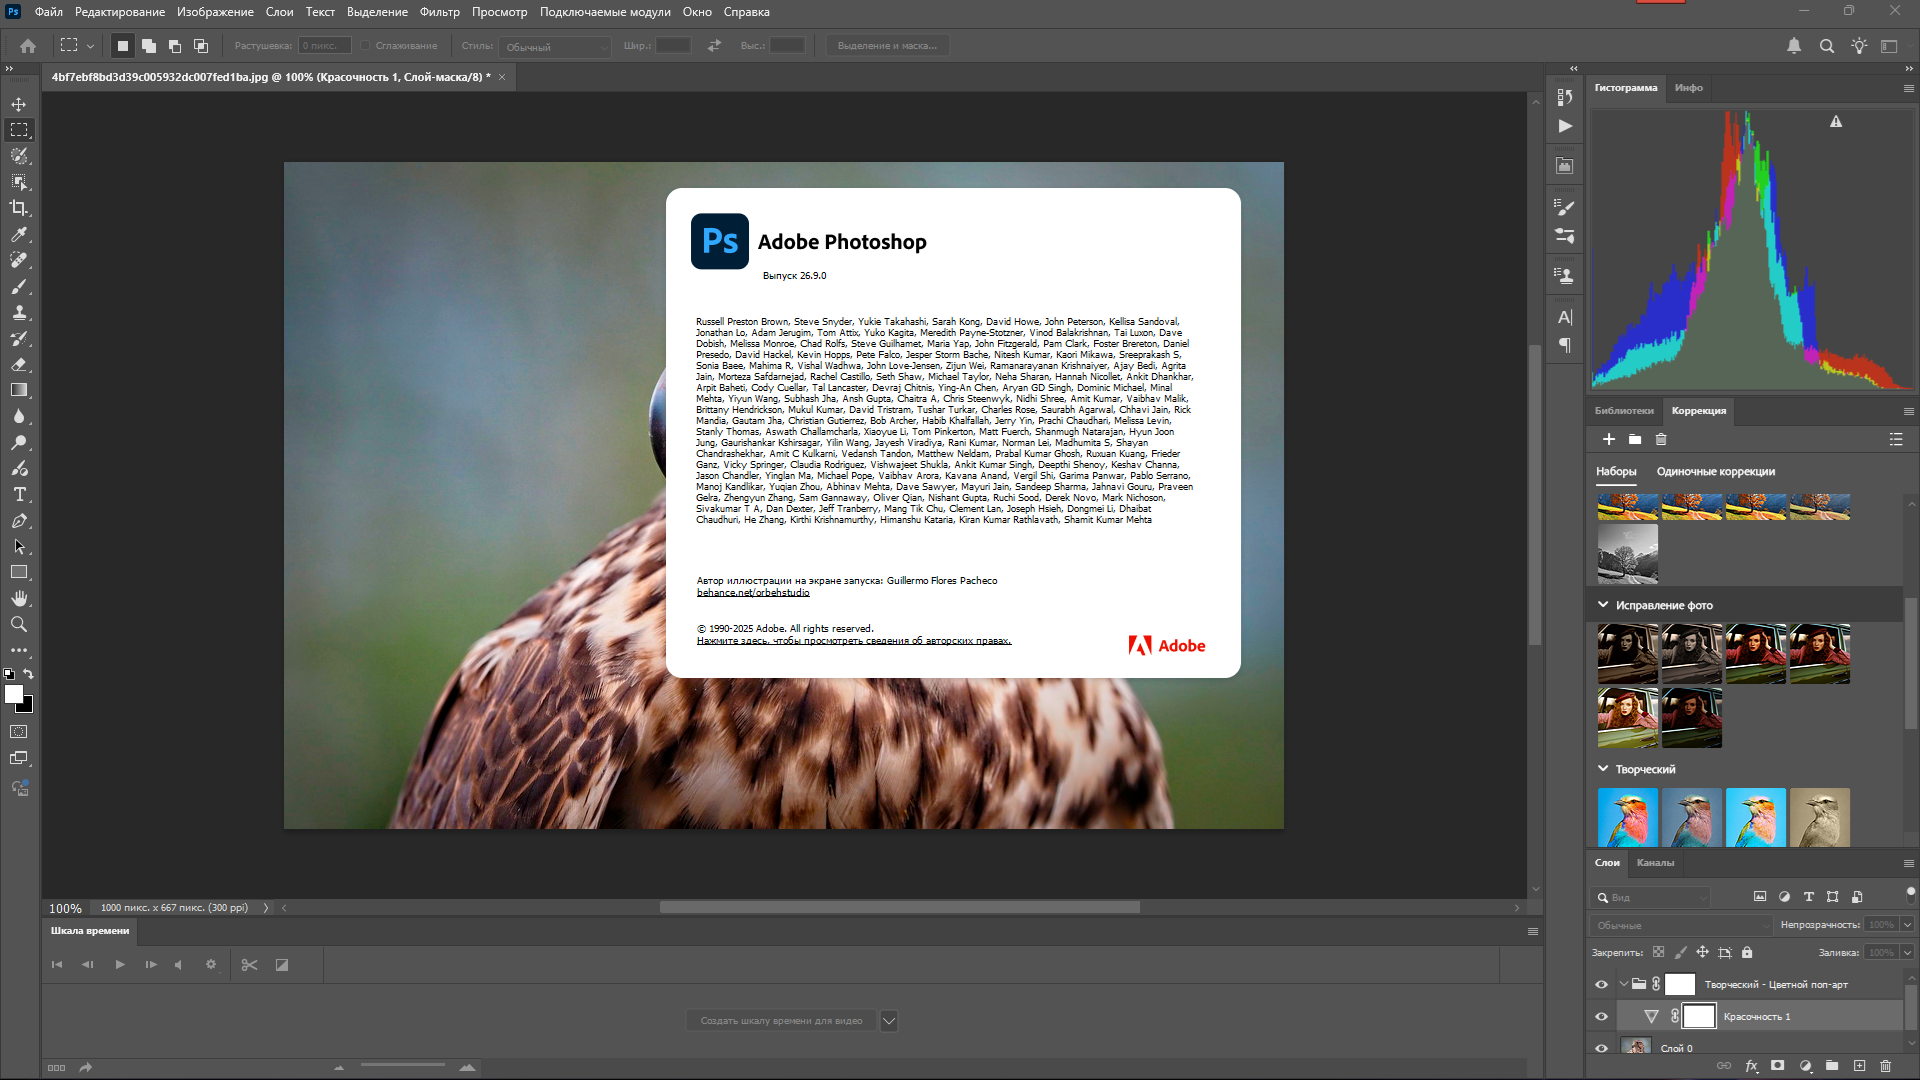Viewport: 1920px width, 1080px height.
Task: Select the Eraser tool
Action: 19,364
